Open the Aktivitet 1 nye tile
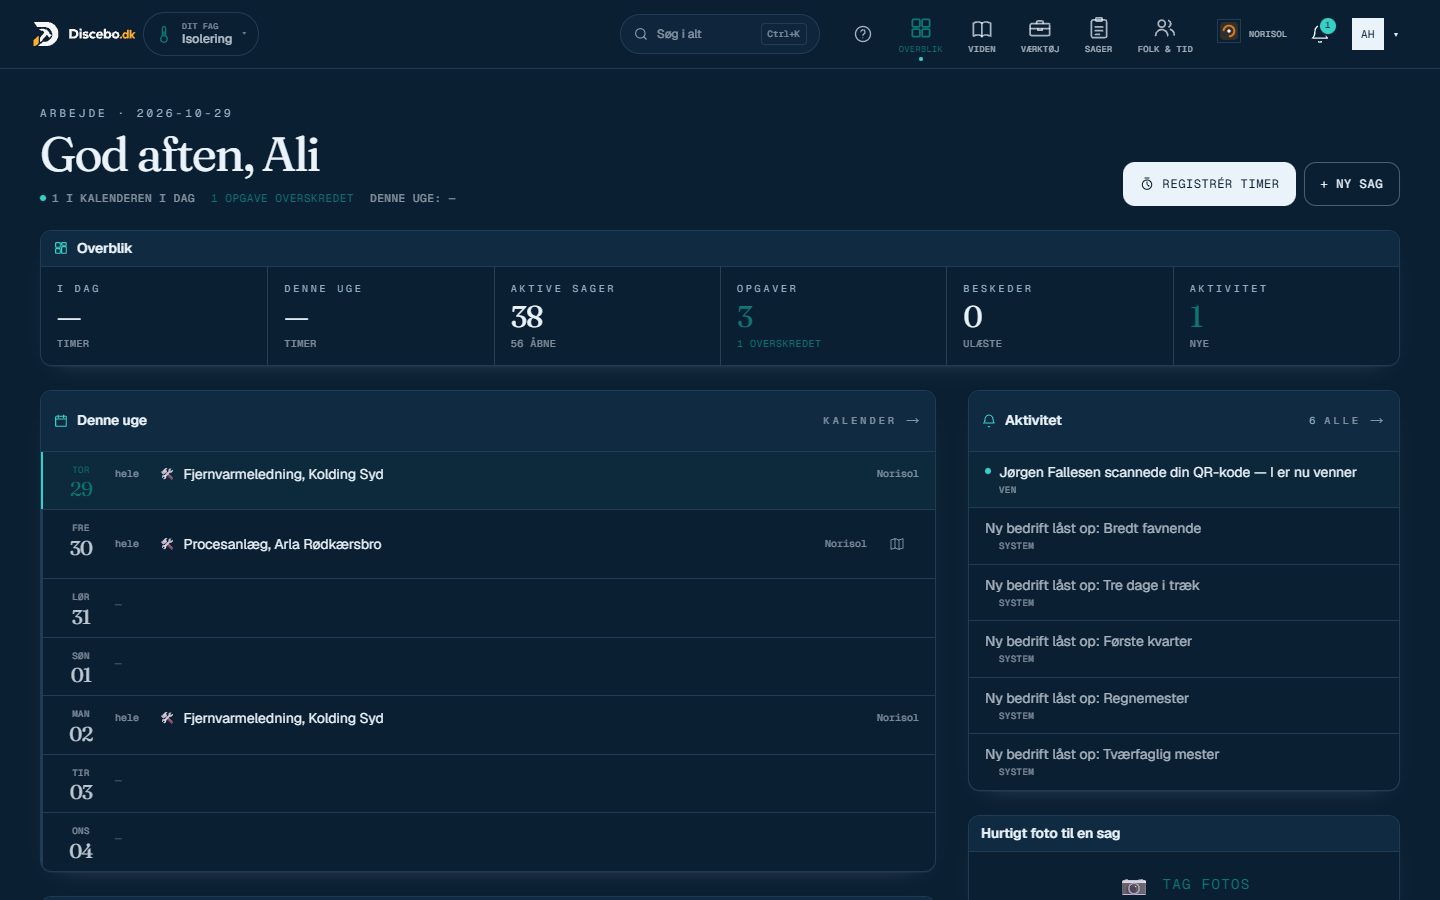Viewport: 1440px width, 900px height. [x=1286, y=316]
